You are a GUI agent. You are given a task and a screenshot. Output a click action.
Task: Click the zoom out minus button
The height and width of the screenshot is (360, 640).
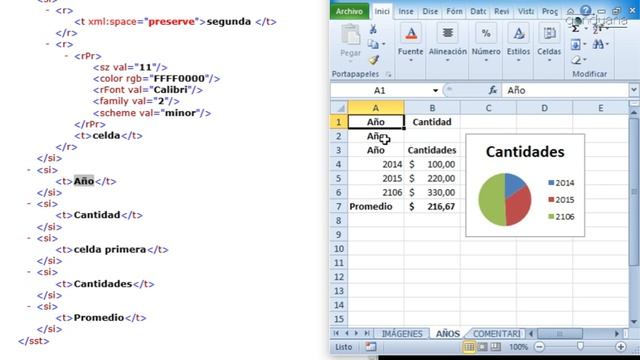point(540,347)
